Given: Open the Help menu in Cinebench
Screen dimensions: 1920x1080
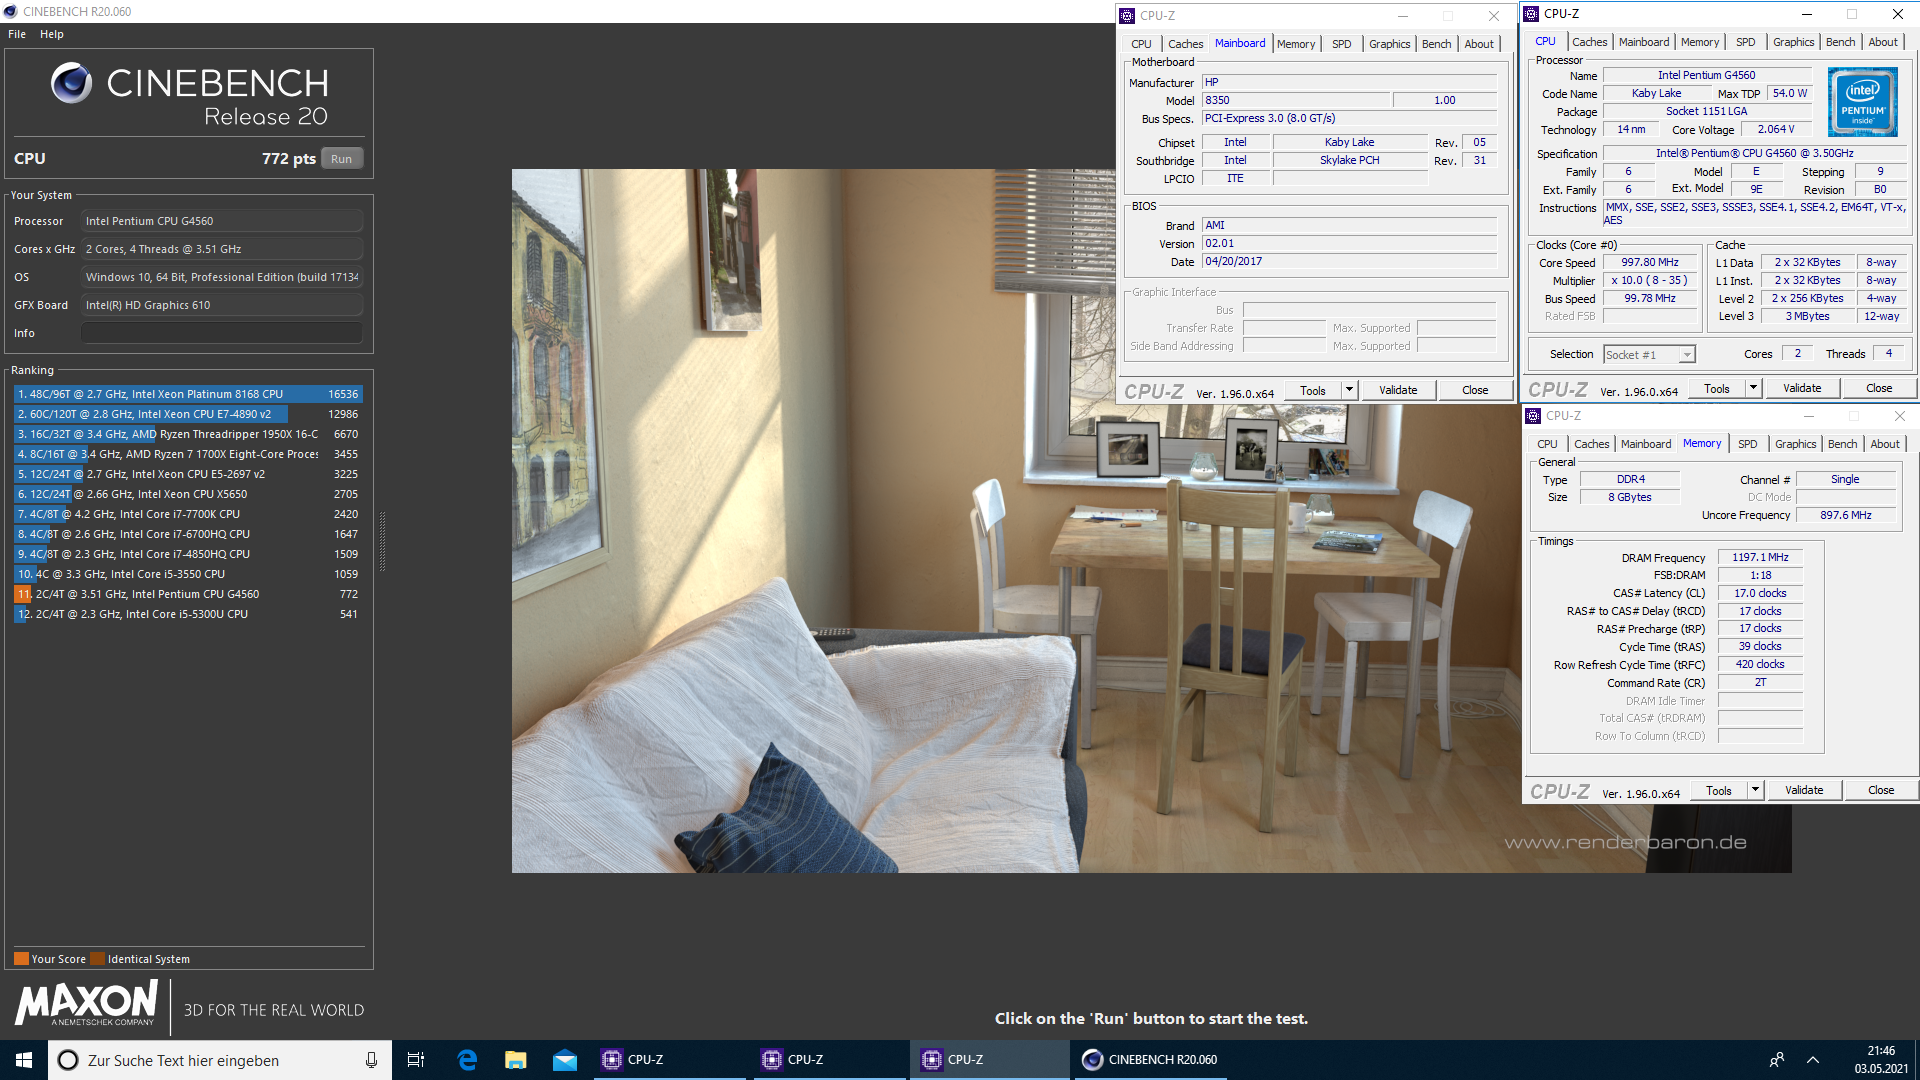Looking at the screenshot, I should coord(52,34).
